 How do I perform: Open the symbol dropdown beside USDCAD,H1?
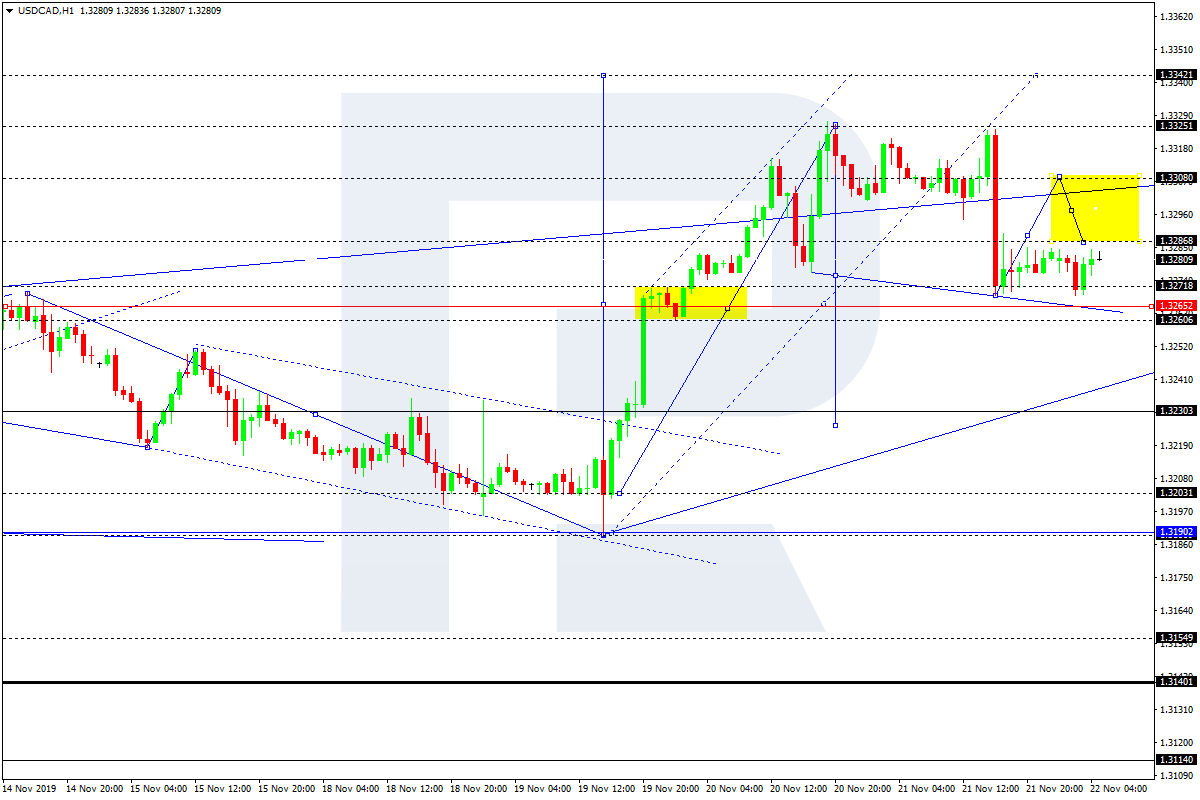tap(8, 8)
